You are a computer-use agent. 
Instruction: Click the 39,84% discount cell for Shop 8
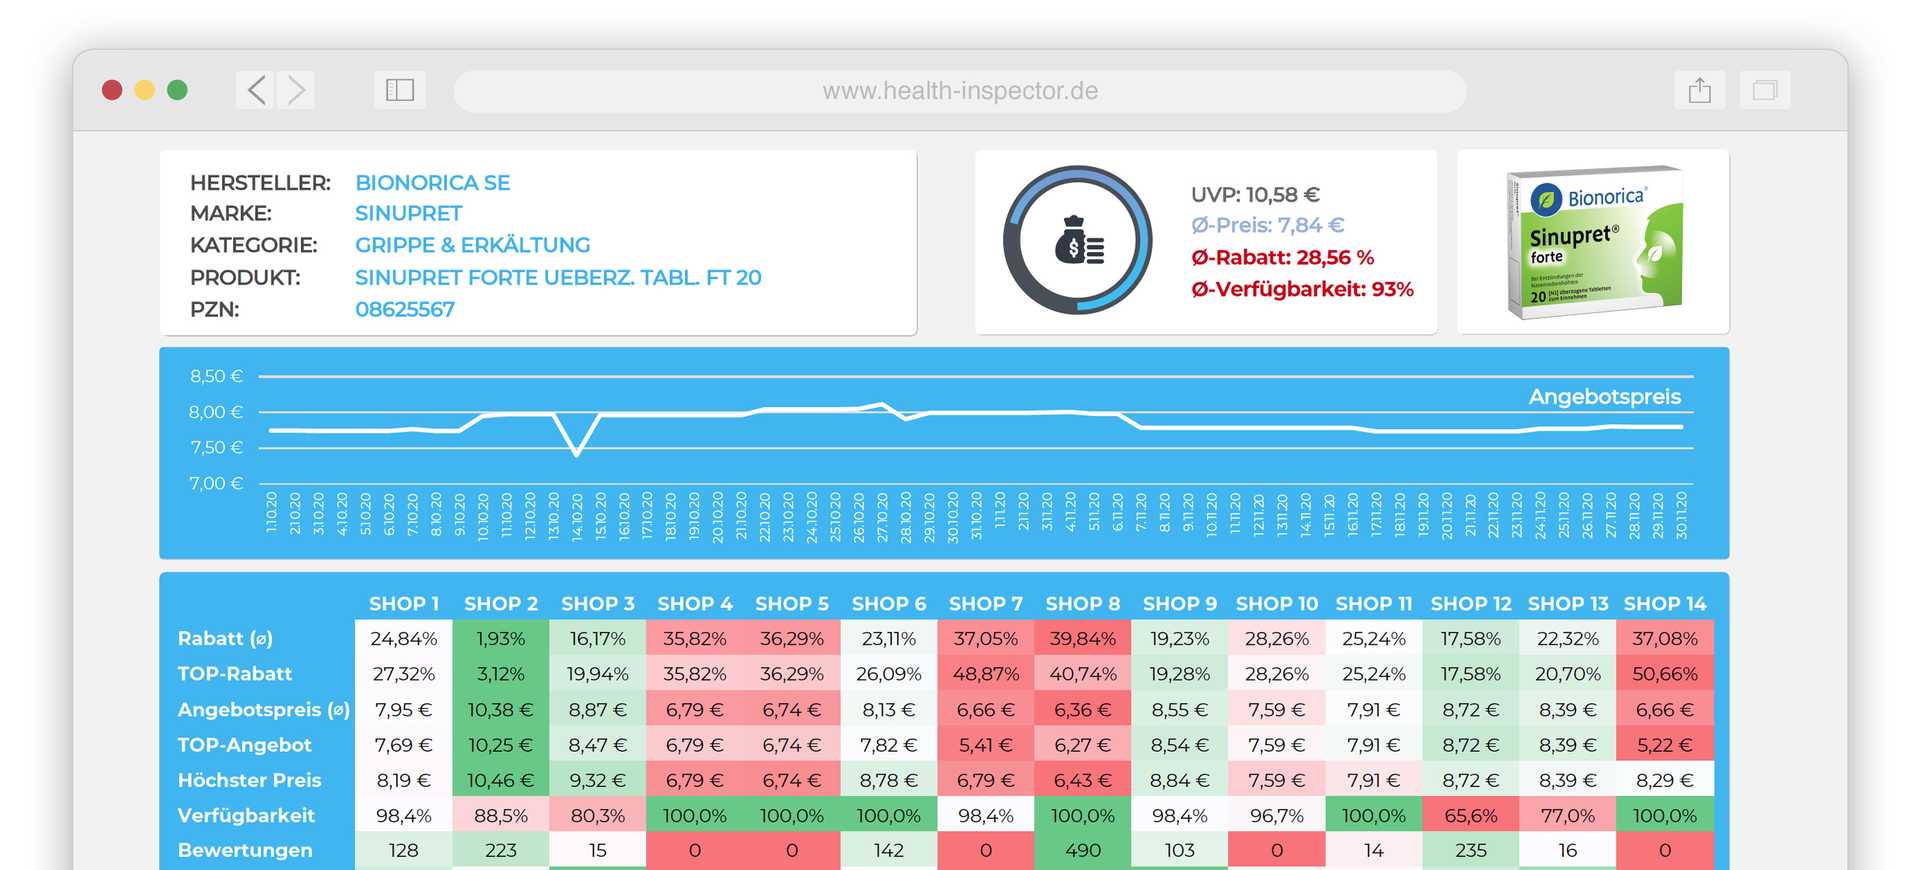click(1083, 638)
